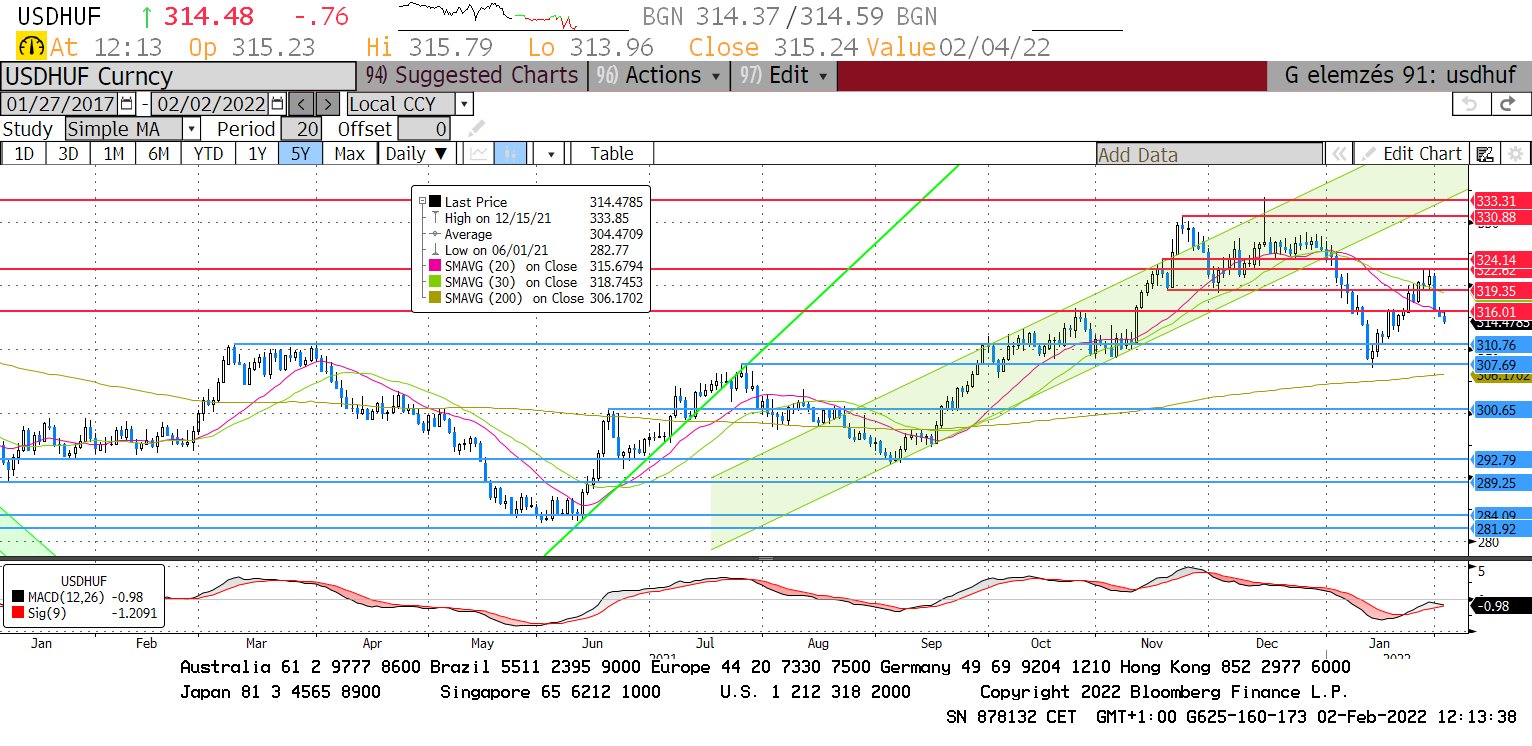Click SMAVG (20) magenta legend swatch

point(434,266)
